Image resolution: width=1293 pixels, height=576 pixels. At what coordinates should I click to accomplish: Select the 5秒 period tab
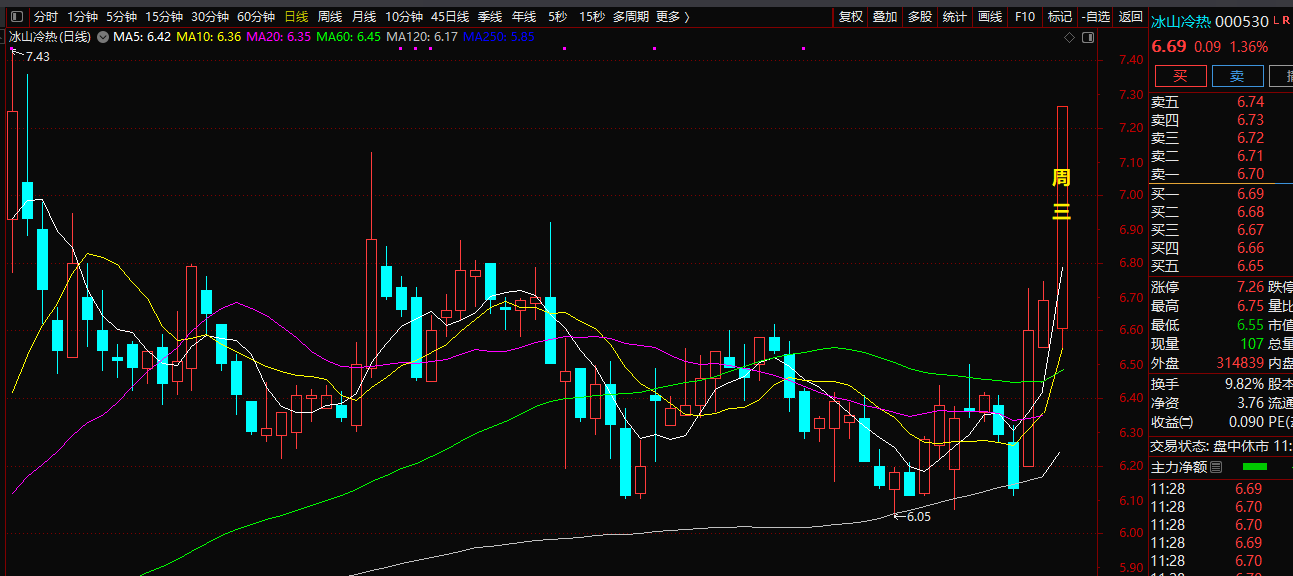pos(557,16)
